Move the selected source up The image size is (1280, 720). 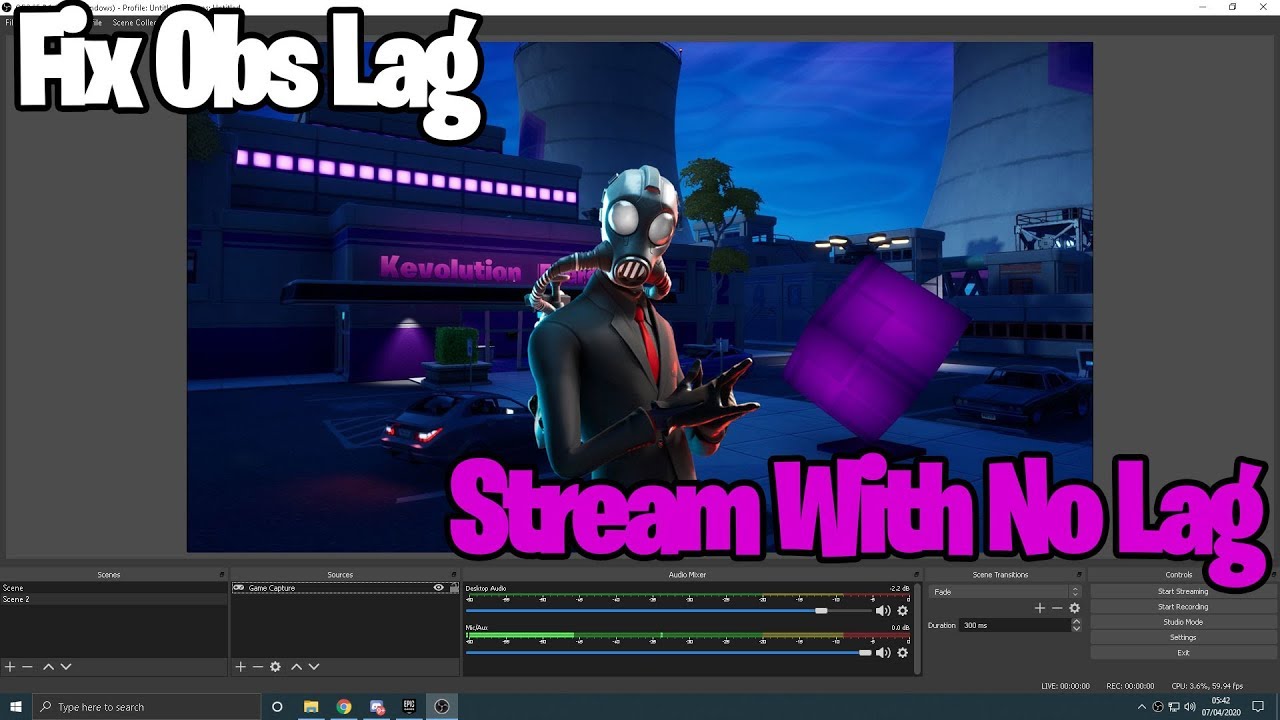coord(296,667)
